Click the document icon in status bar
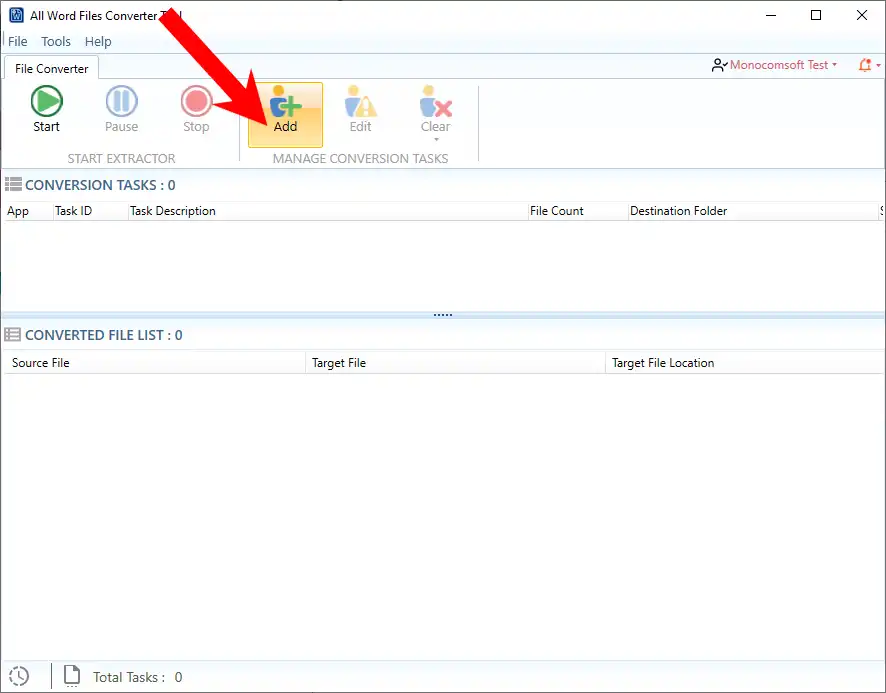This screenshot has width=886, height=693. 72,675
